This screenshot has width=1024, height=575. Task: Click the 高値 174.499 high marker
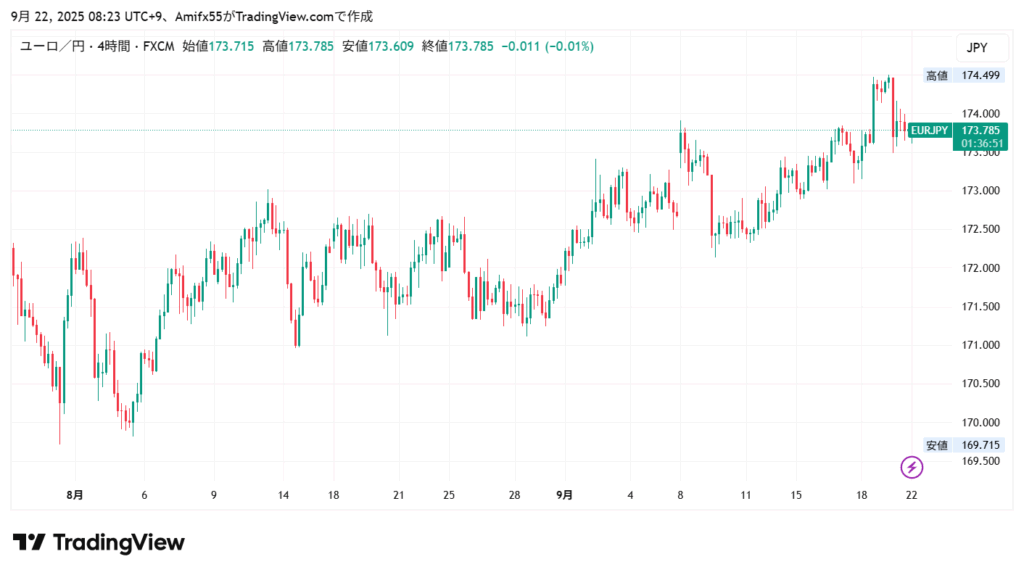(x=962, y=75)
